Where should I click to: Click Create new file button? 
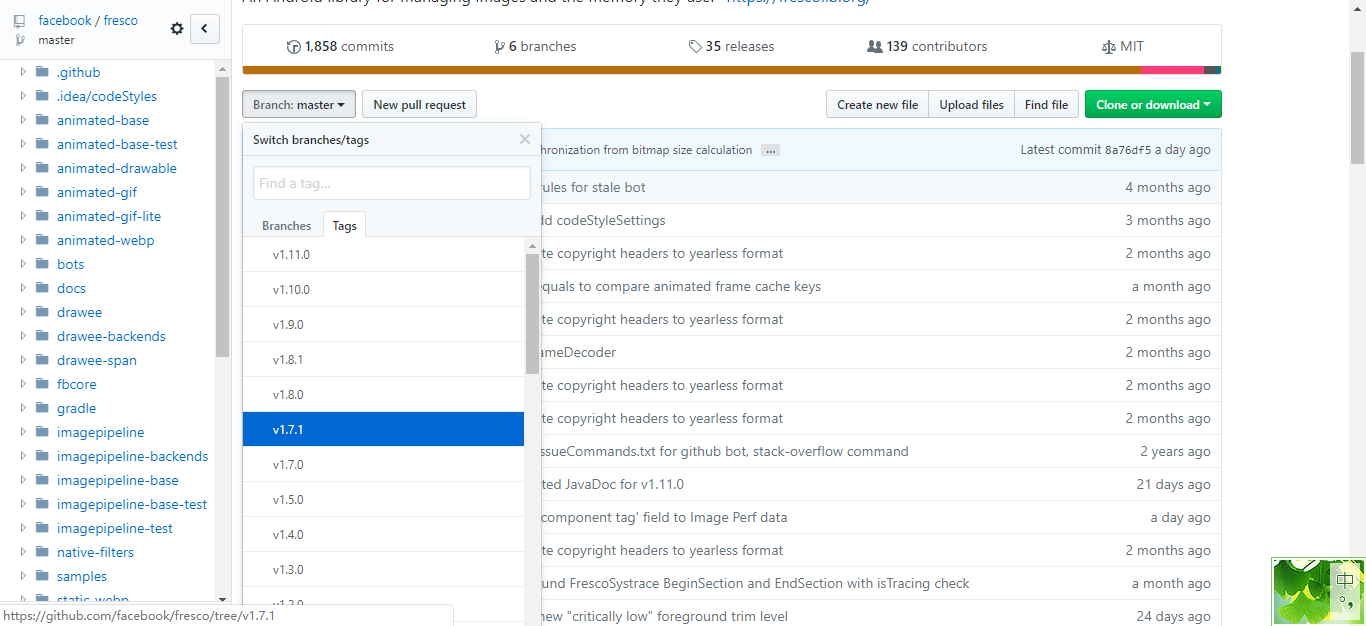click(x=877, y=104)
